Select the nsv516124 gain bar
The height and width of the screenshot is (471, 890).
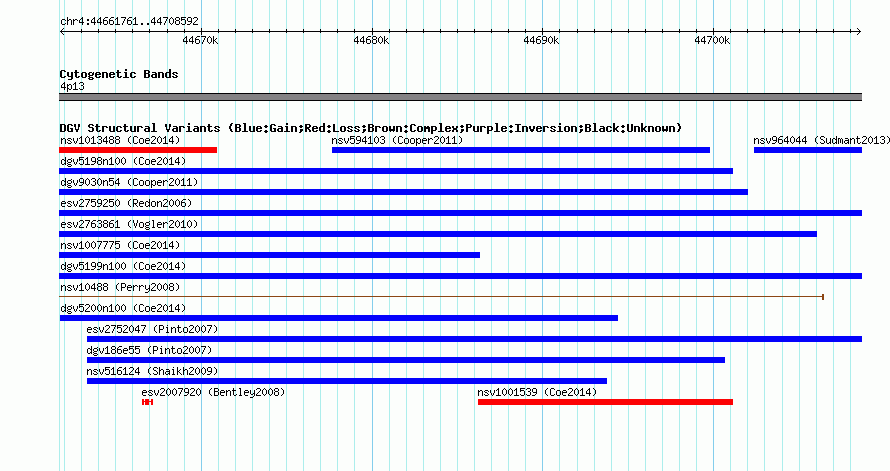pos(347,381)
